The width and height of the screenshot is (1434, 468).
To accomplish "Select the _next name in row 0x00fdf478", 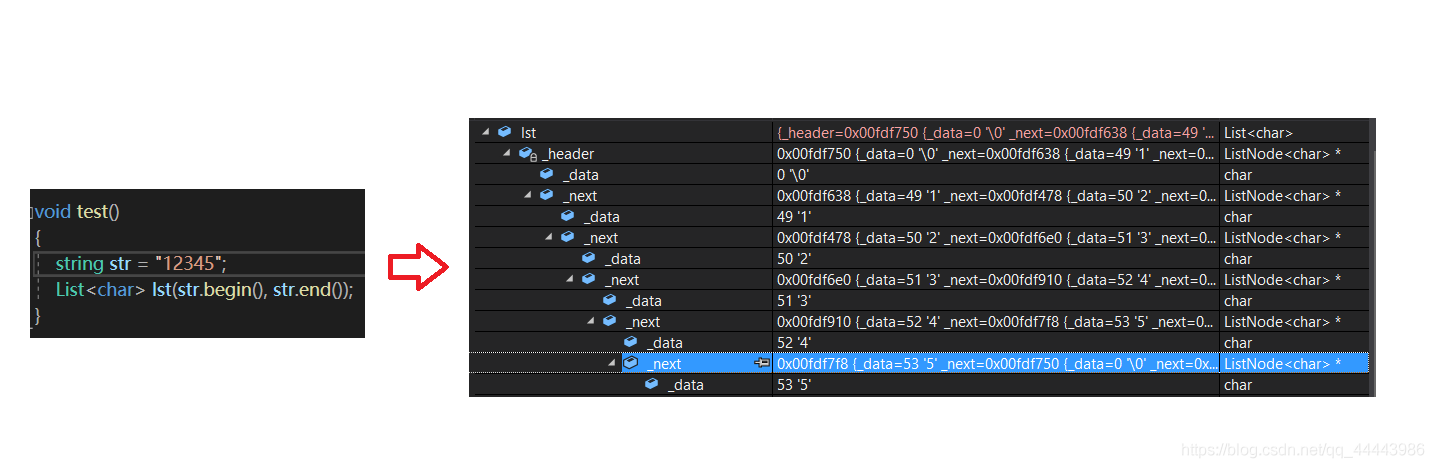I will click(x=600, y=238).
